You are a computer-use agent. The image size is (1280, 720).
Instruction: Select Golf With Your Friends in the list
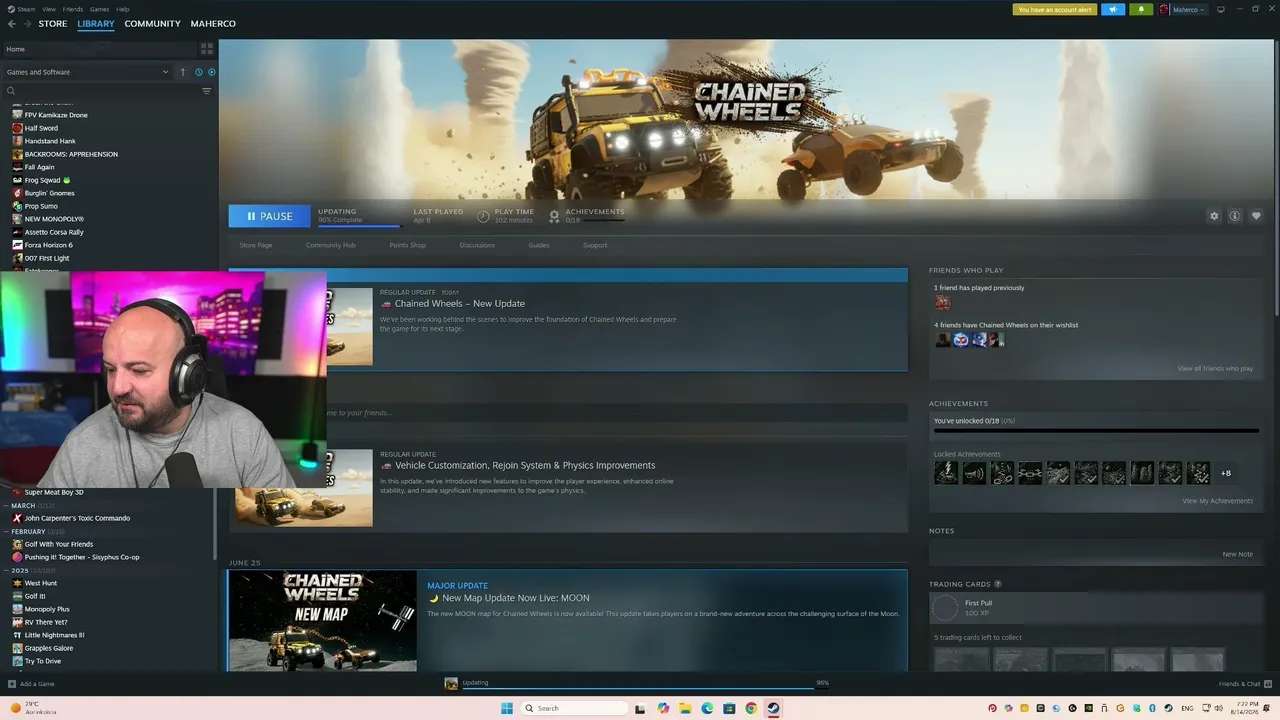coord(59,544)
